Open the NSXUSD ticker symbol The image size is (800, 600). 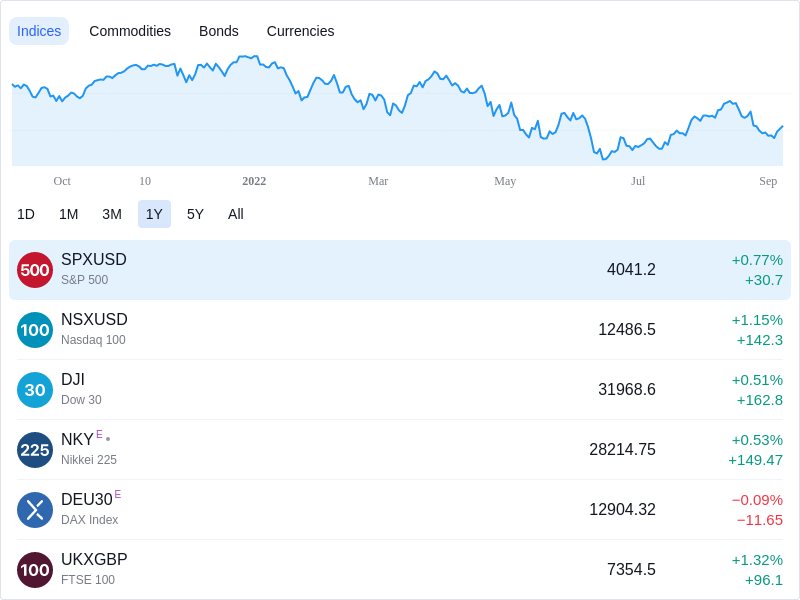(94, 319)
